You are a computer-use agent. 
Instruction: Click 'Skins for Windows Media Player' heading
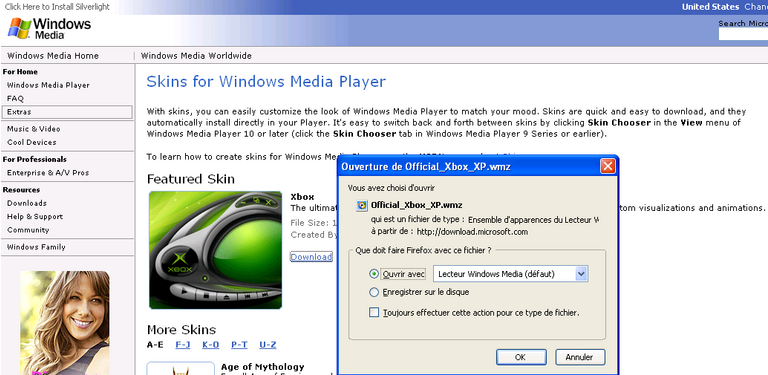point(266,81)
